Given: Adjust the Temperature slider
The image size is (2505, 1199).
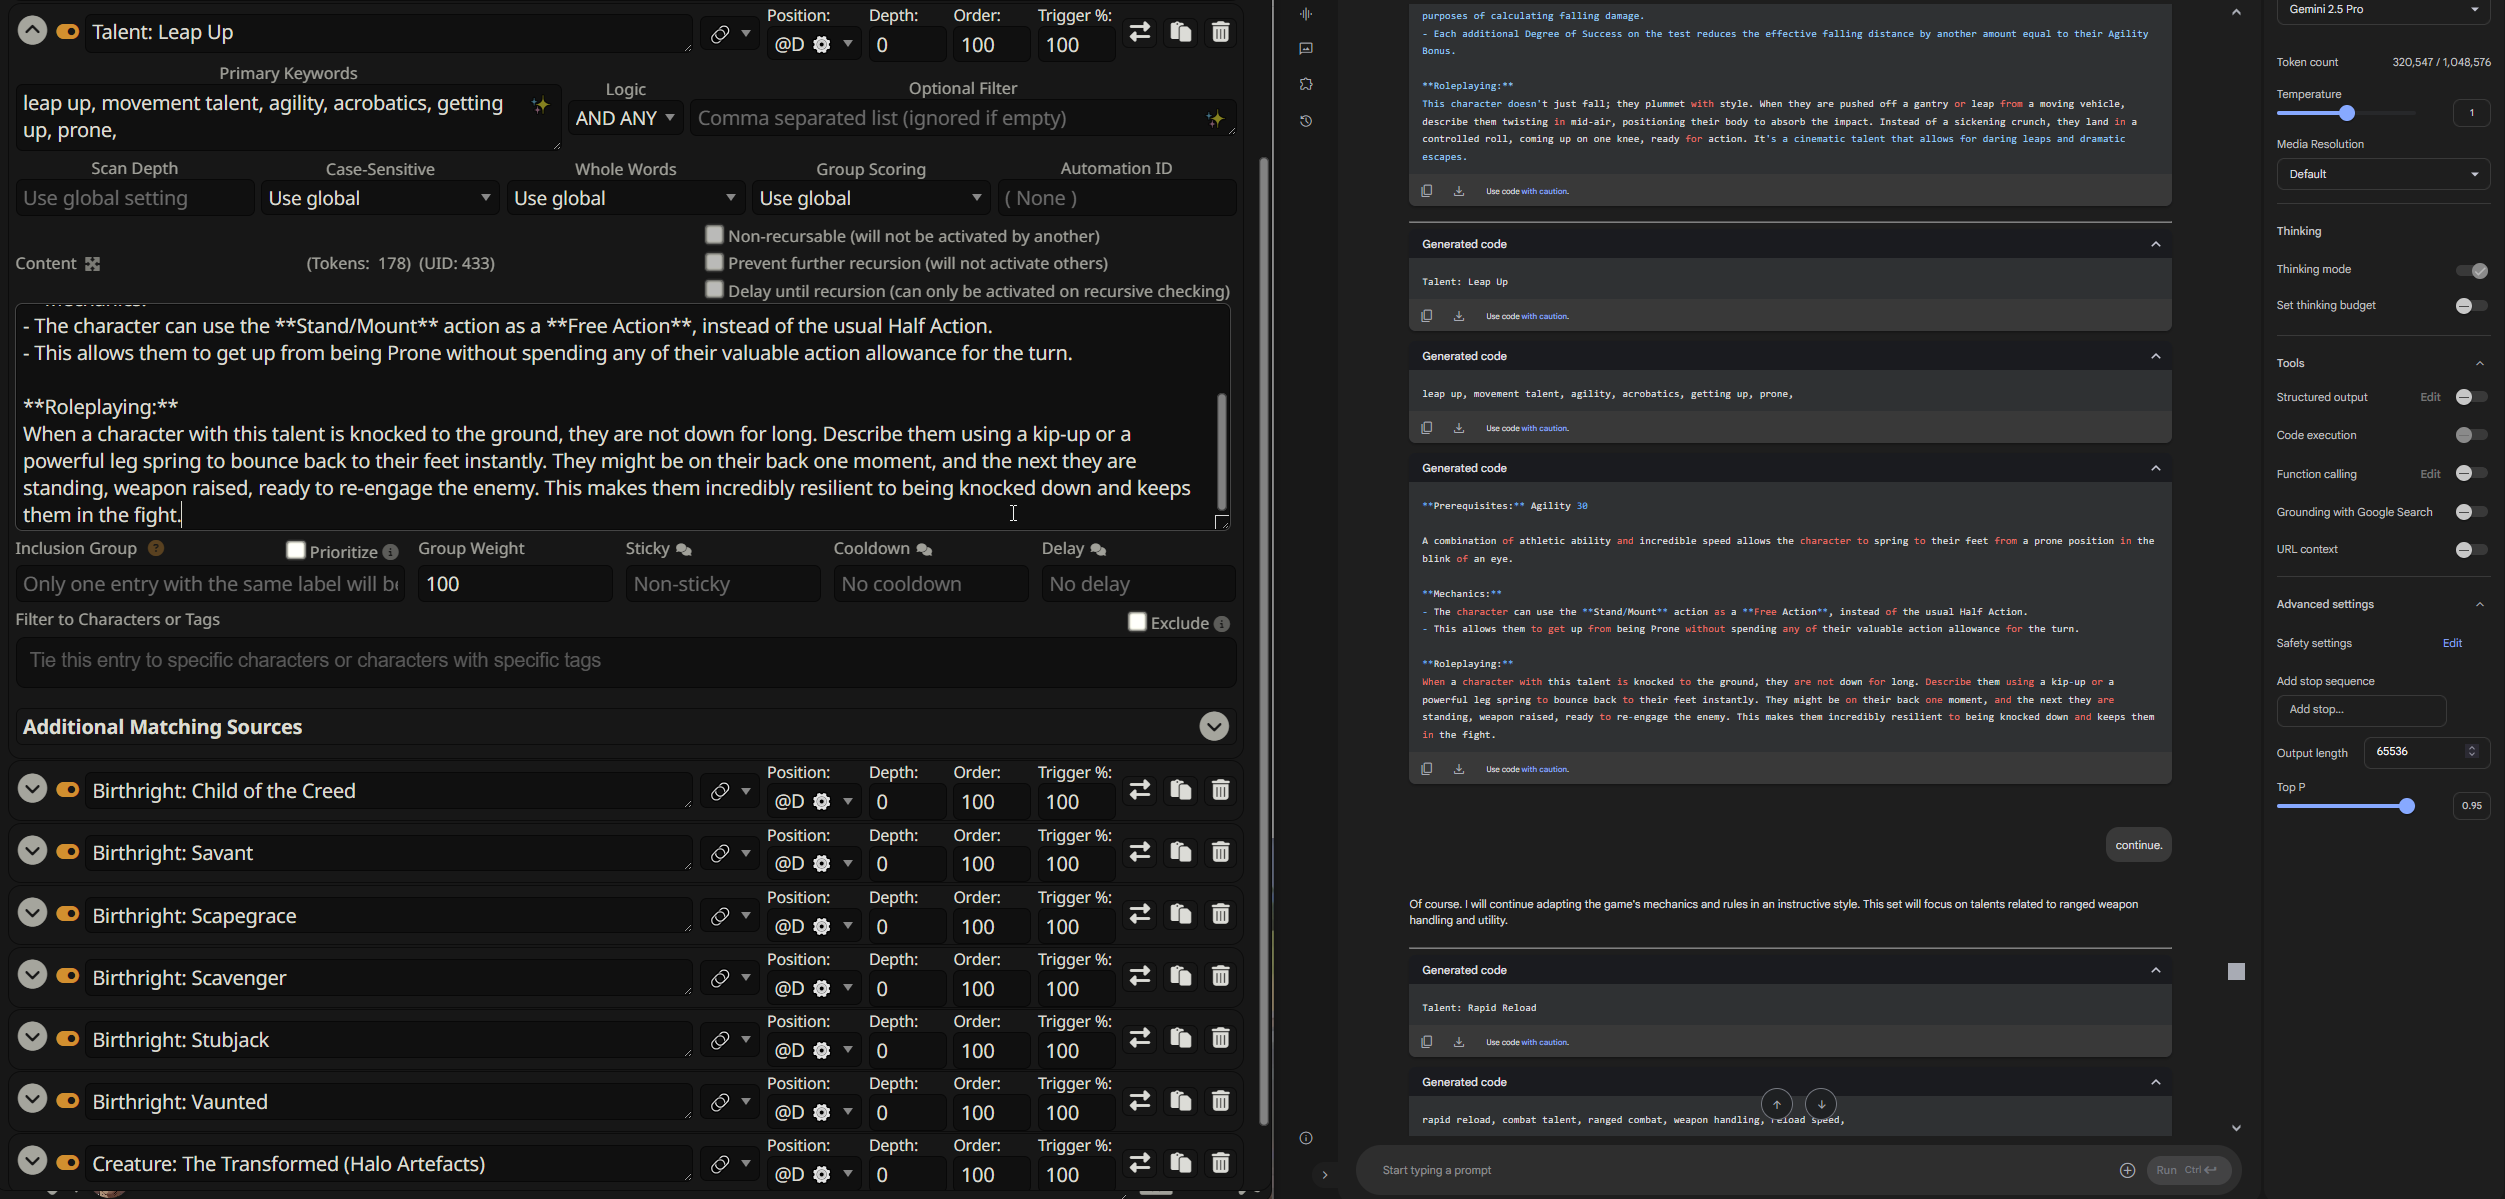Looking at the screenshot, I should coord(2347,113).
